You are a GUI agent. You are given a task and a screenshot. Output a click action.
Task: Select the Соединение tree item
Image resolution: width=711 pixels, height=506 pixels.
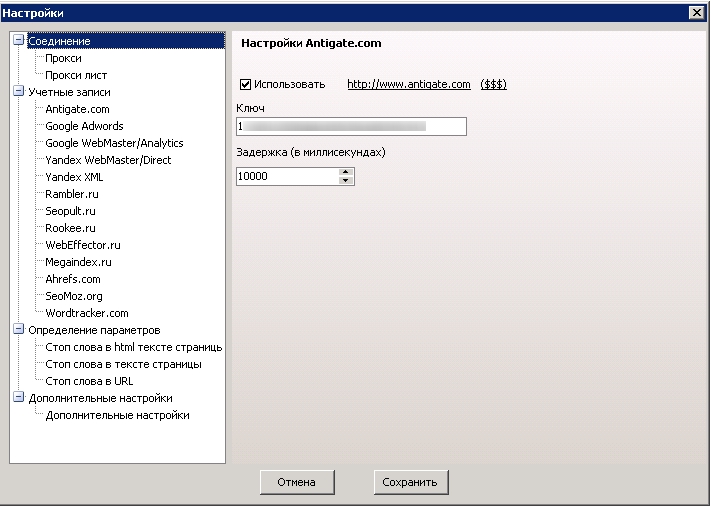tap(126, 41)
